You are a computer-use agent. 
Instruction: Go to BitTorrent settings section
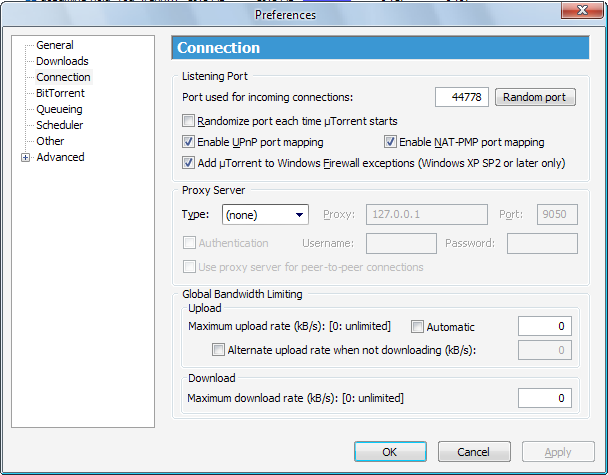60,93
